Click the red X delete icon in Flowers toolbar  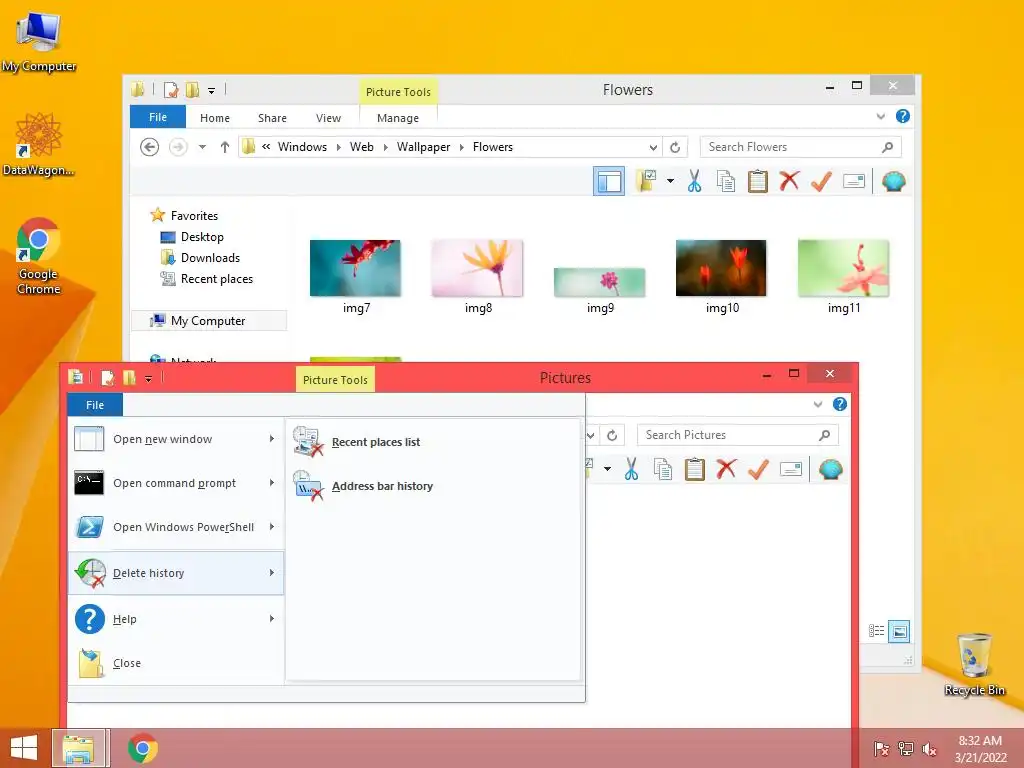click(x=790, y=180)
